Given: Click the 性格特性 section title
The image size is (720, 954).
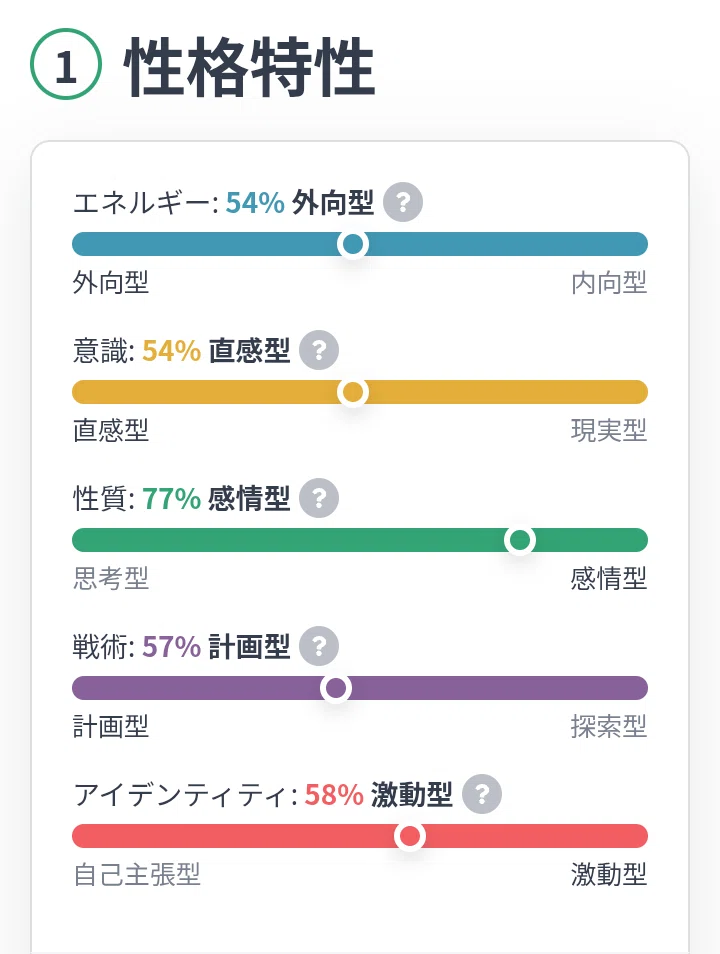Looking at the screenshot, I should click(x=250, y=66).
